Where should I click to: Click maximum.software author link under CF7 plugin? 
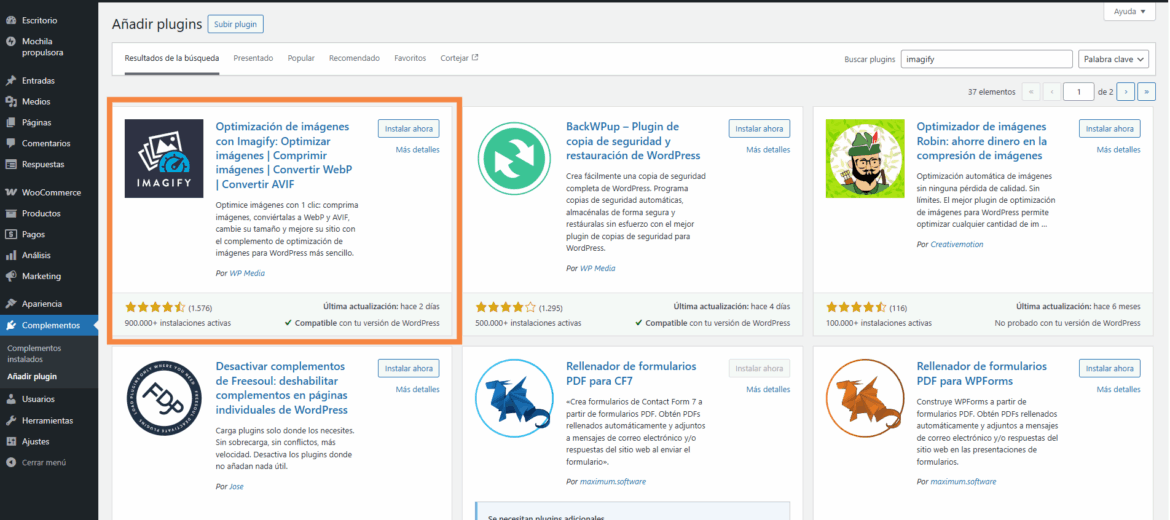pos(613,482)
